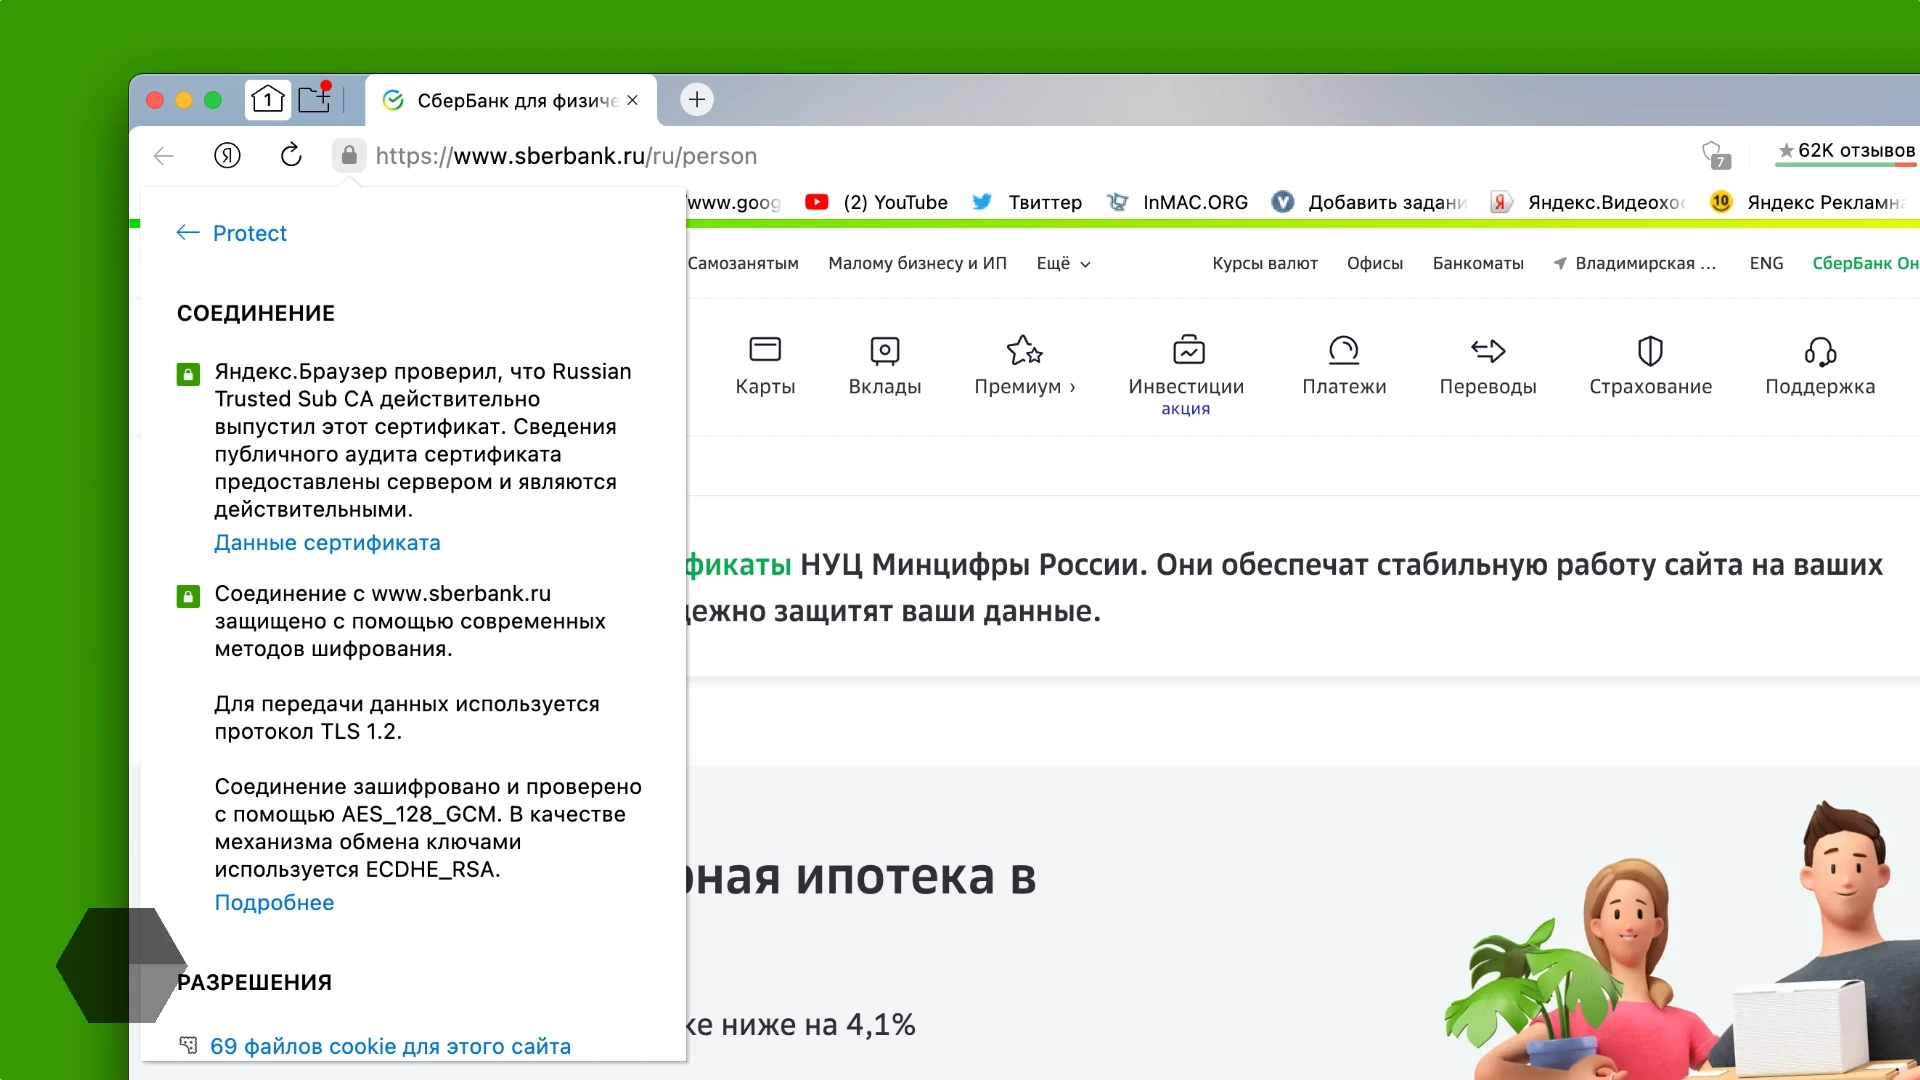Click the cookie icon in permissions section
Screen dimensions: 1920x1080
[188, 1045]
